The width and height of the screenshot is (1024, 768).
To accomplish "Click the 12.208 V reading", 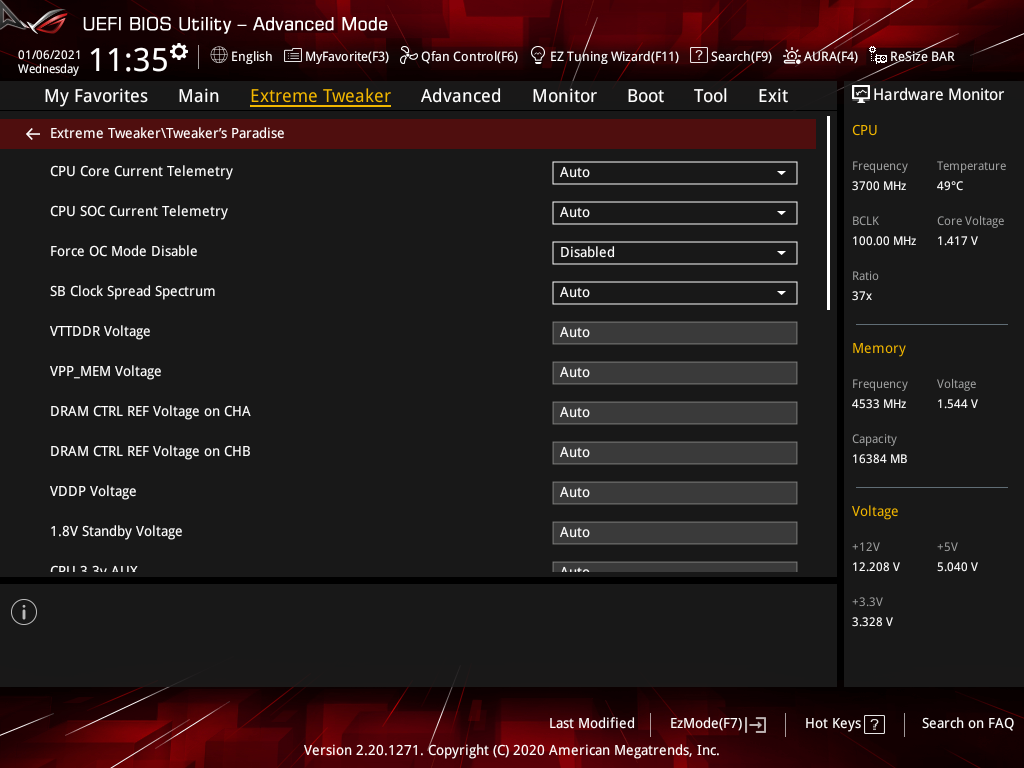I will [875, 567].
